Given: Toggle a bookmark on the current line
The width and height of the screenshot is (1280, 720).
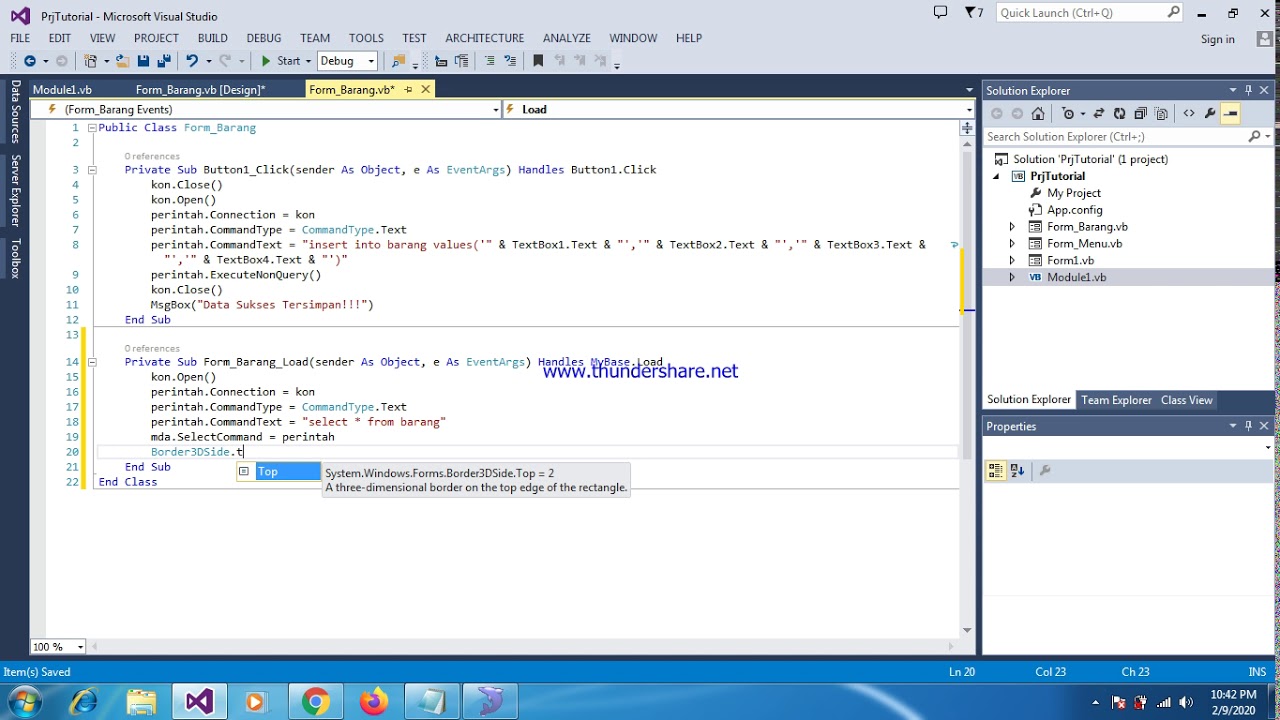Looking at the screenshot, I should 538,61.
